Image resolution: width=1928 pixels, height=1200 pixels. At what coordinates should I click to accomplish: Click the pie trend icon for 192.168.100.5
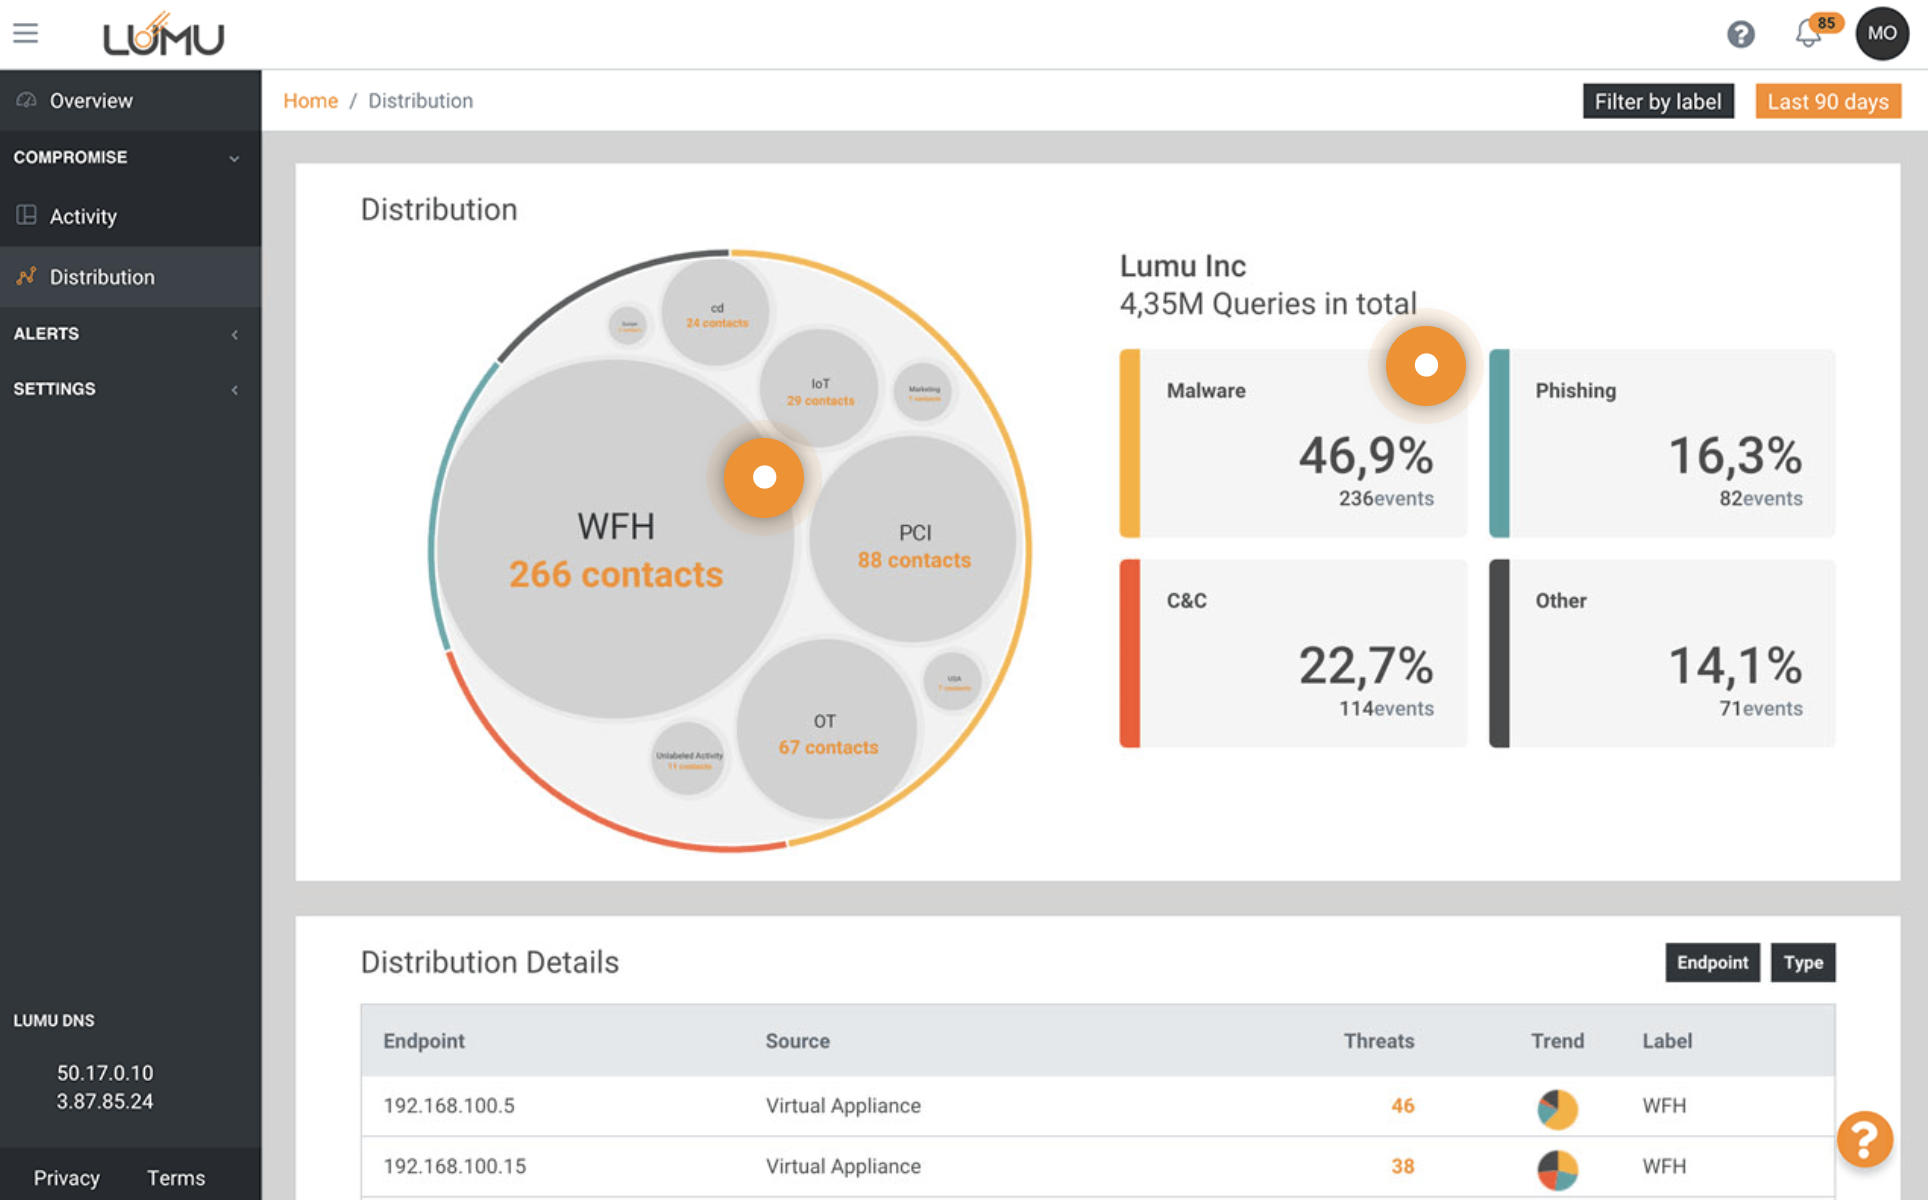pos(1557,1108)
